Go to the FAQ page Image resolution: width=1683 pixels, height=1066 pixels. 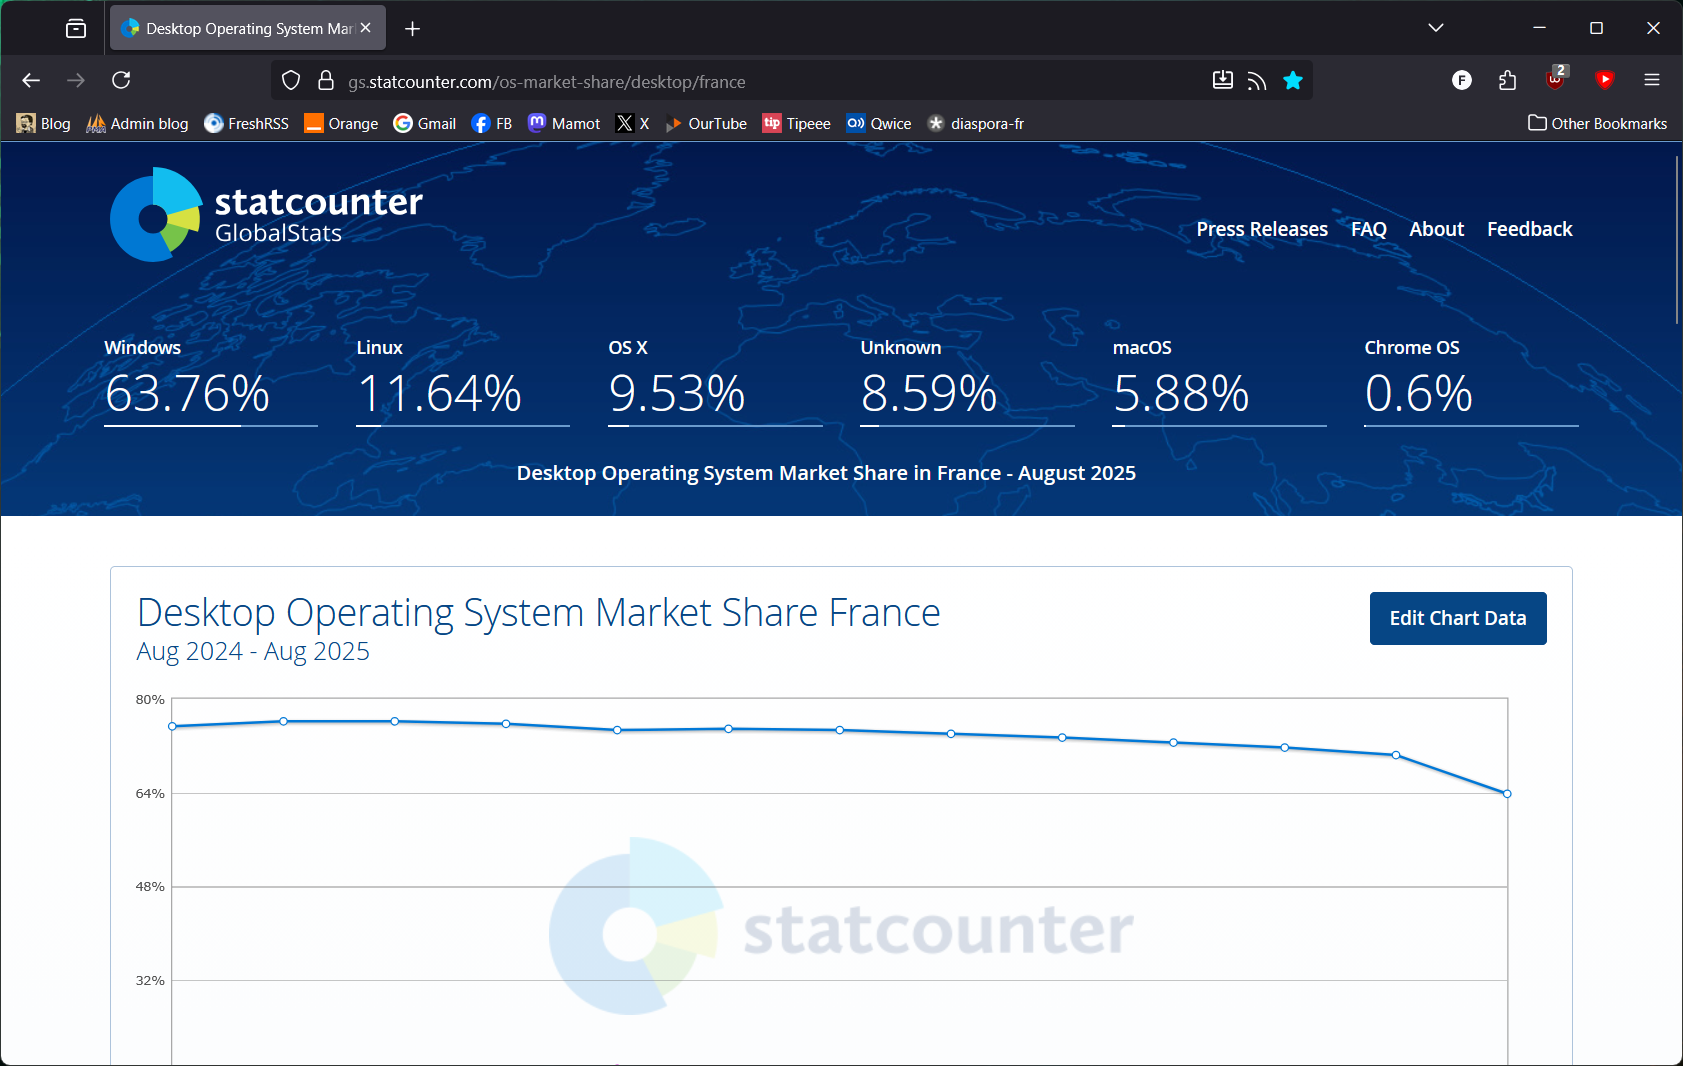[x=1368, y=229]
